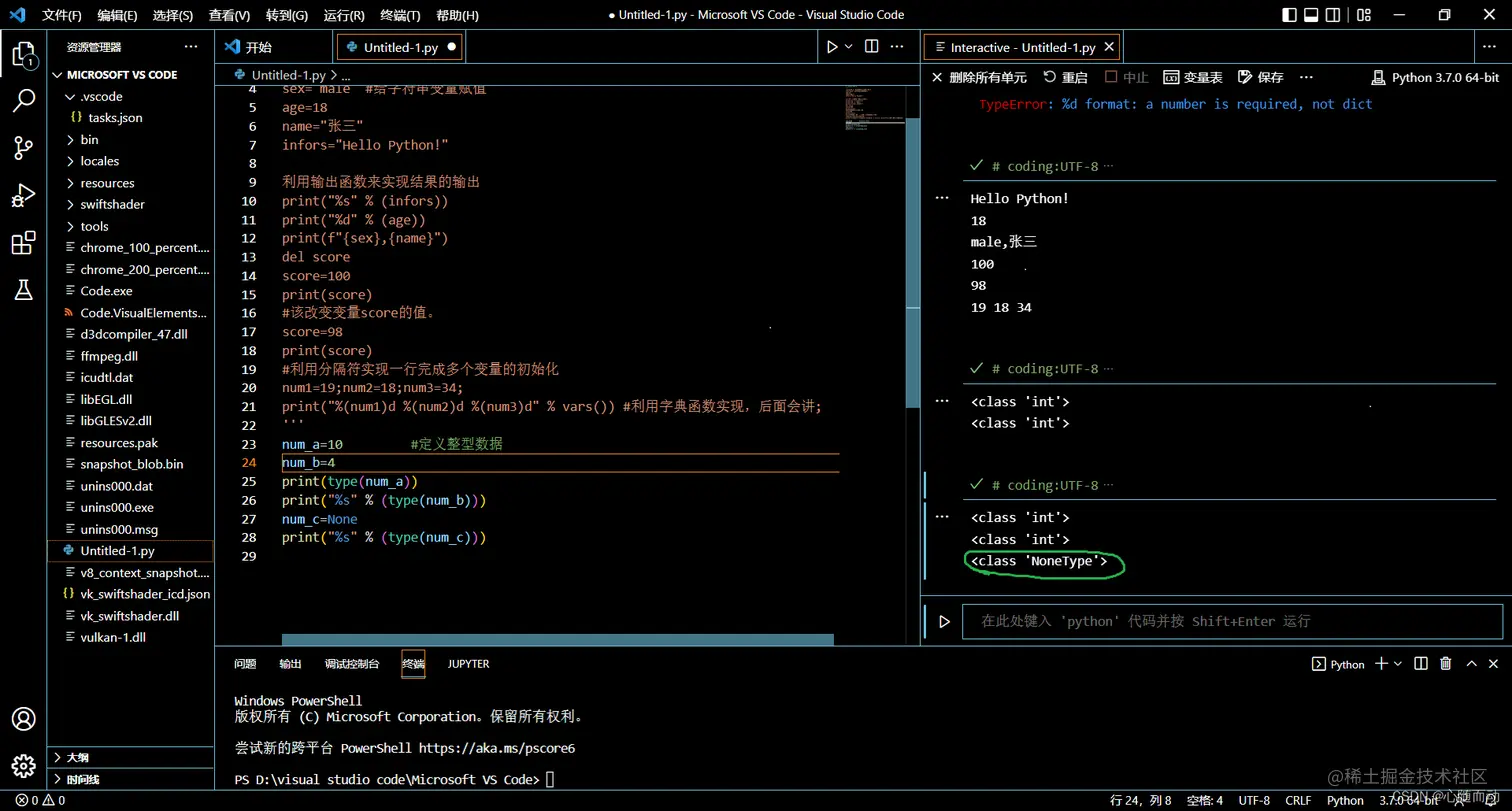This screenshot has width=1512, height=811.
Task: Change the CRLF line ending setting
Action: click(x=1298, y=800)
